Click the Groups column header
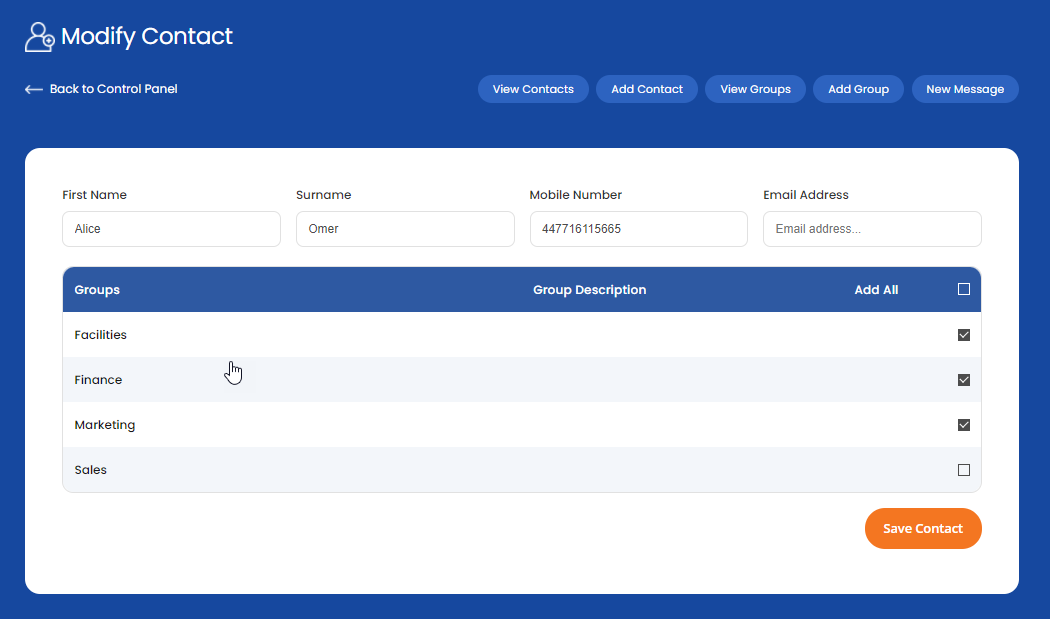 tap(97, 290)
